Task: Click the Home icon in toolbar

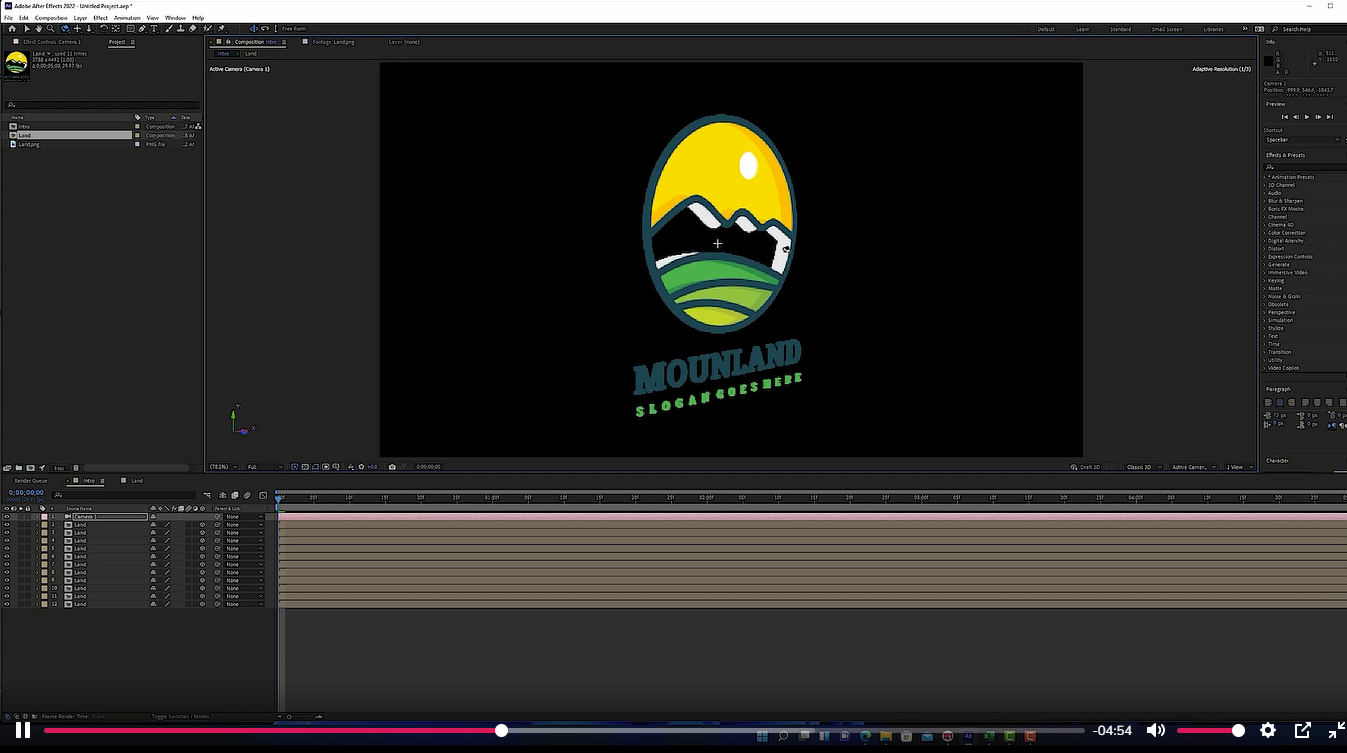Action: (x=12, y=29)
